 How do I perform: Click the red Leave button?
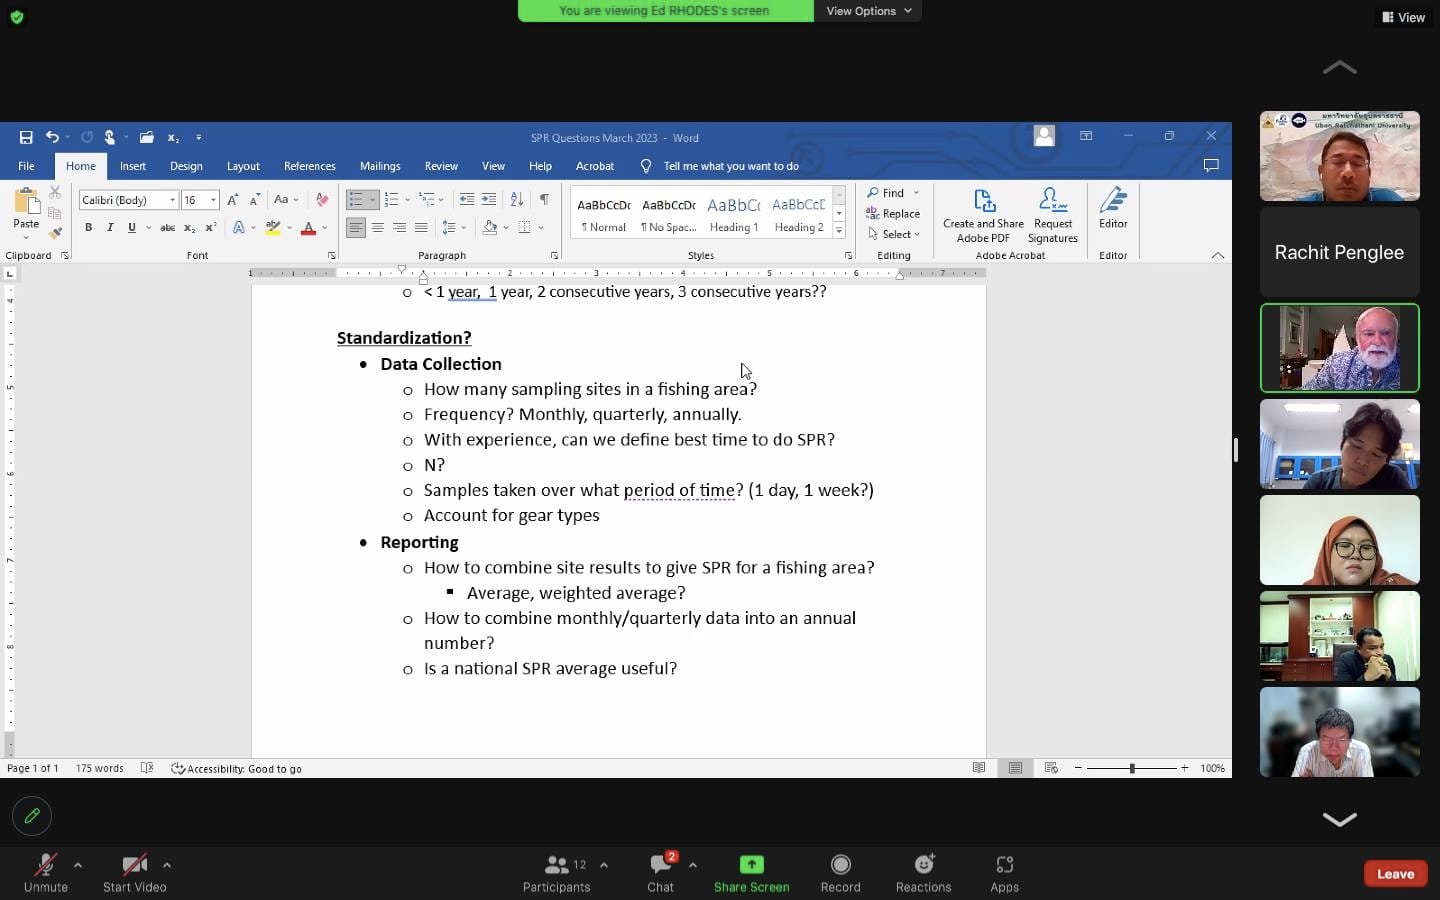tap(1395, 873)
